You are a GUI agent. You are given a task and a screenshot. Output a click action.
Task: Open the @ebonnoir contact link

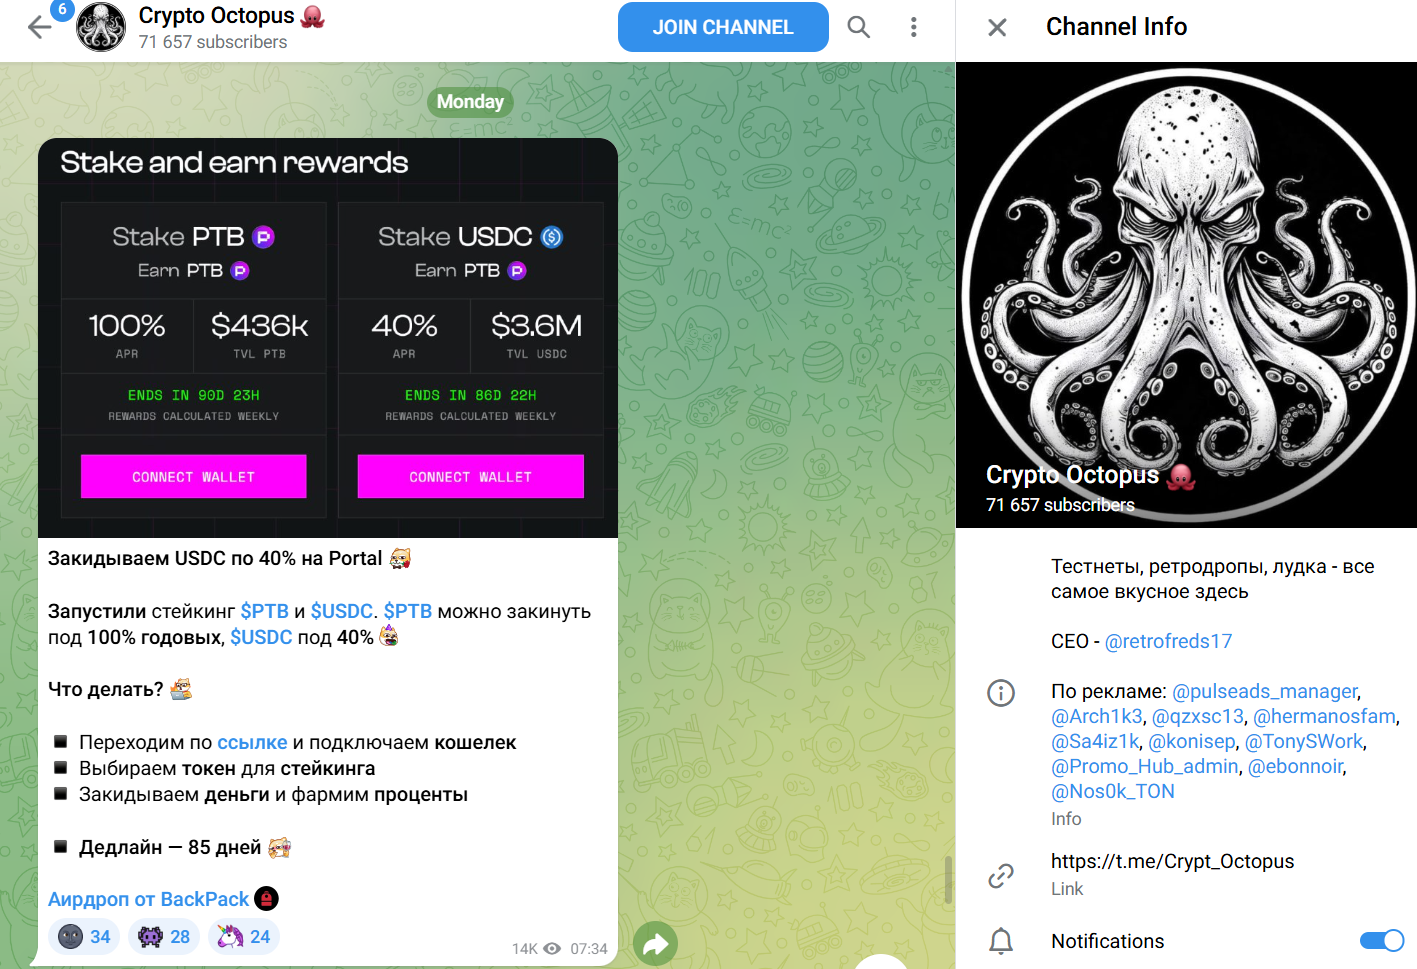click(x=1296, y=766)
